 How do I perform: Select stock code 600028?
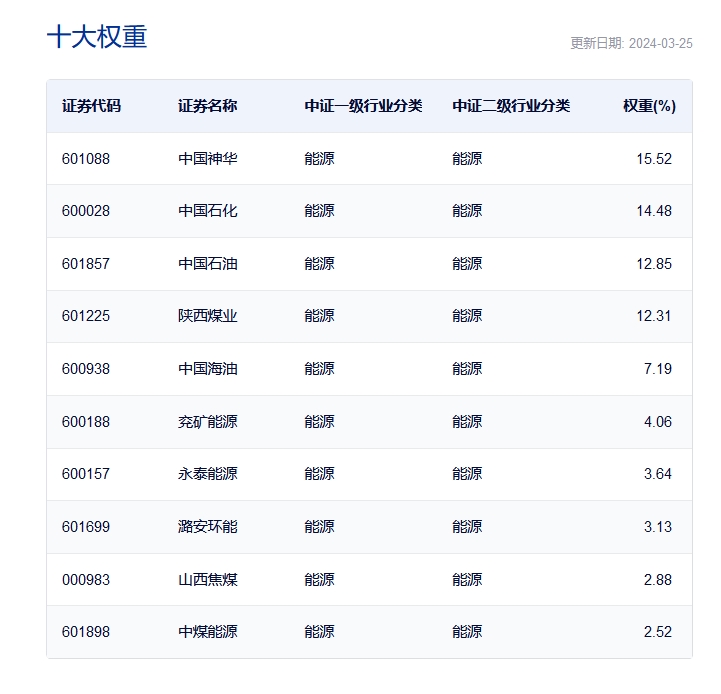(x=86, y=211)
